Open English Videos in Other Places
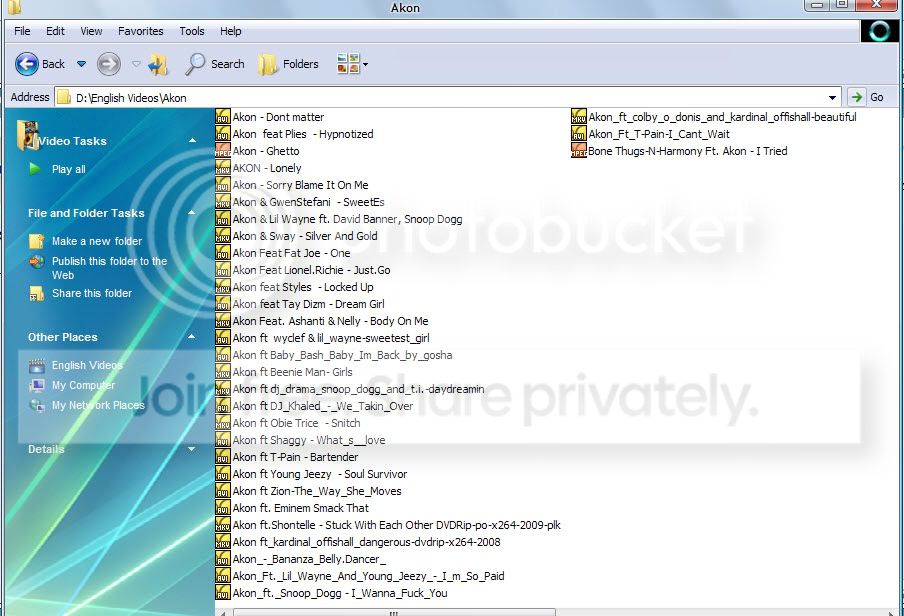This screenshot has width=904, height=616. pyautogui.click(x=87, y=365)
